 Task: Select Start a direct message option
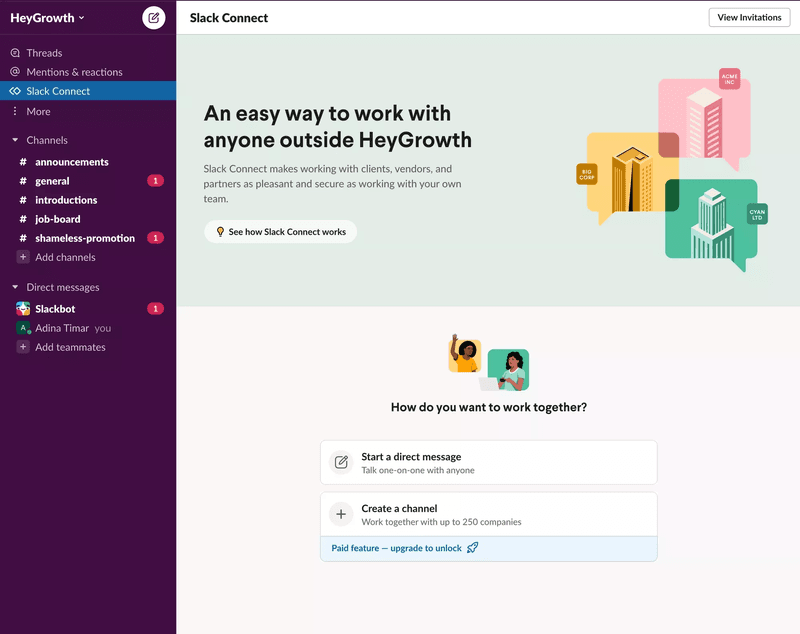488,462
